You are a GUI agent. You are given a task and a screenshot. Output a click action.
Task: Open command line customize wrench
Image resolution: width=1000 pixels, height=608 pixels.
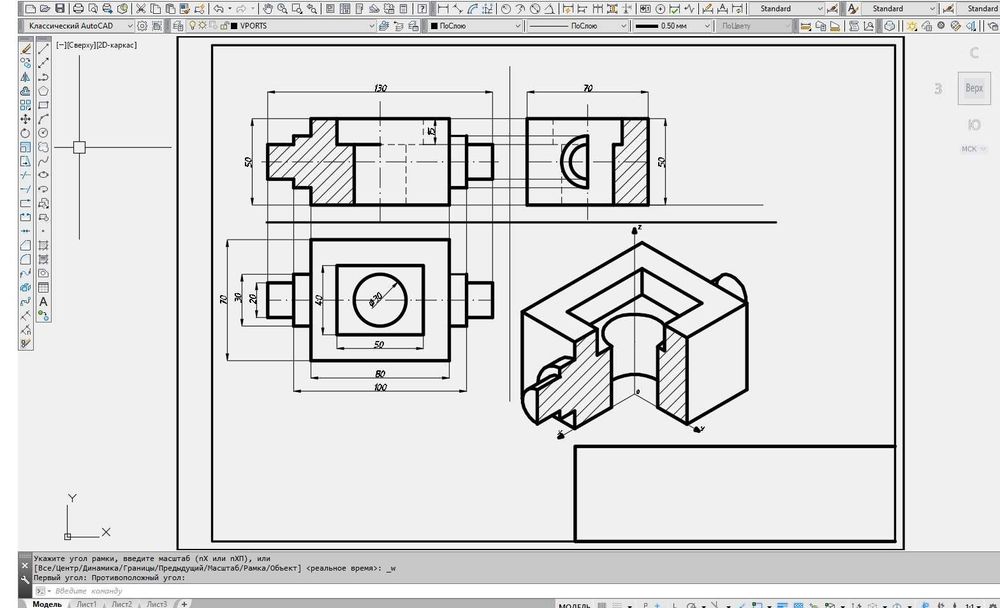(x=25, y=579)
